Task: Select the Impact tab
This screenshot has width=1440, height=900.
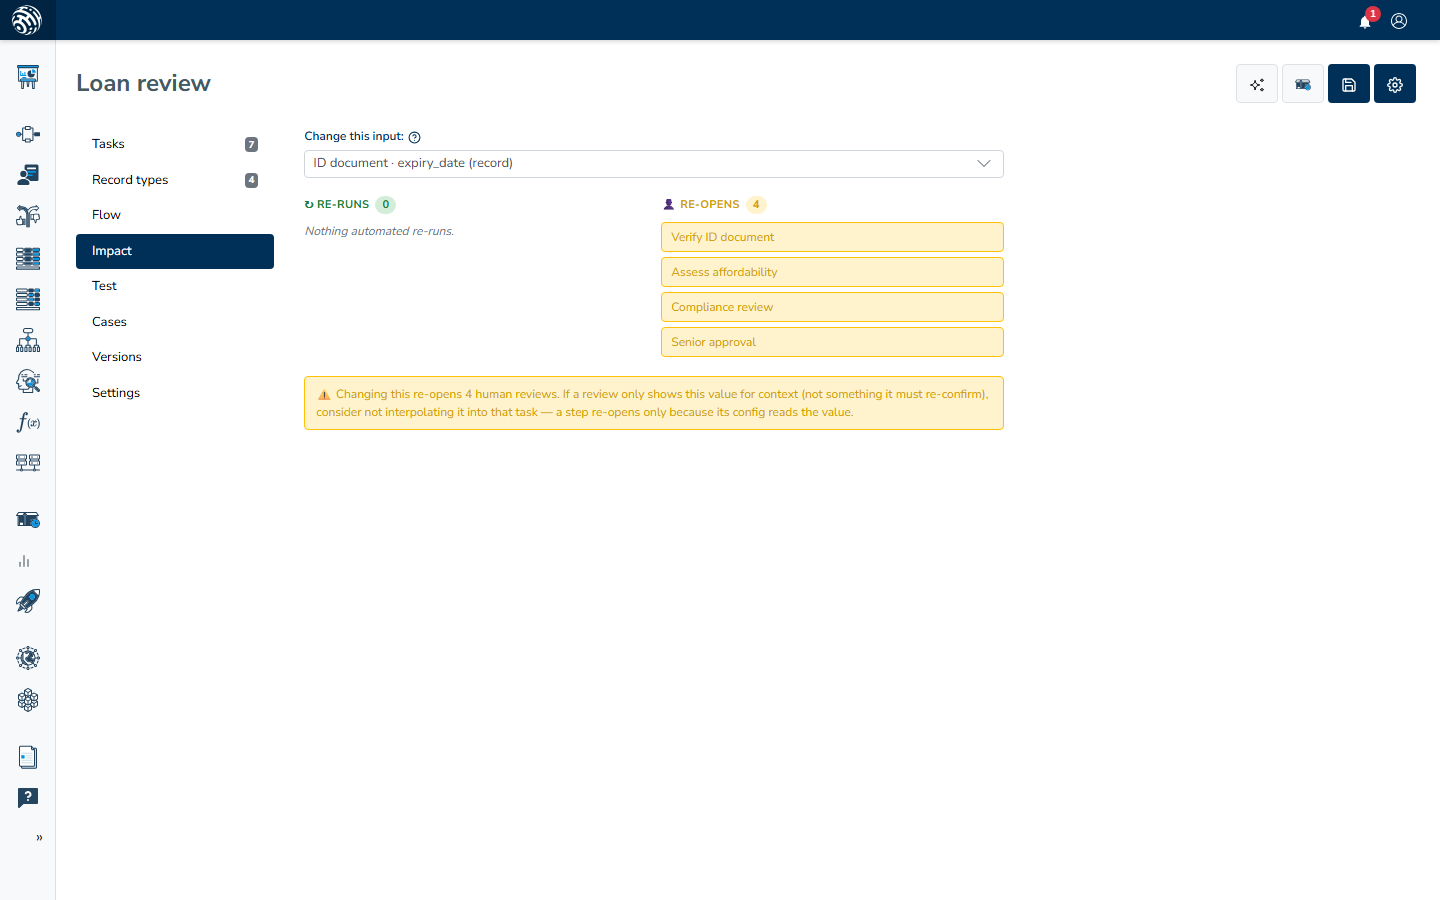Action: click(x=175, y=251)
